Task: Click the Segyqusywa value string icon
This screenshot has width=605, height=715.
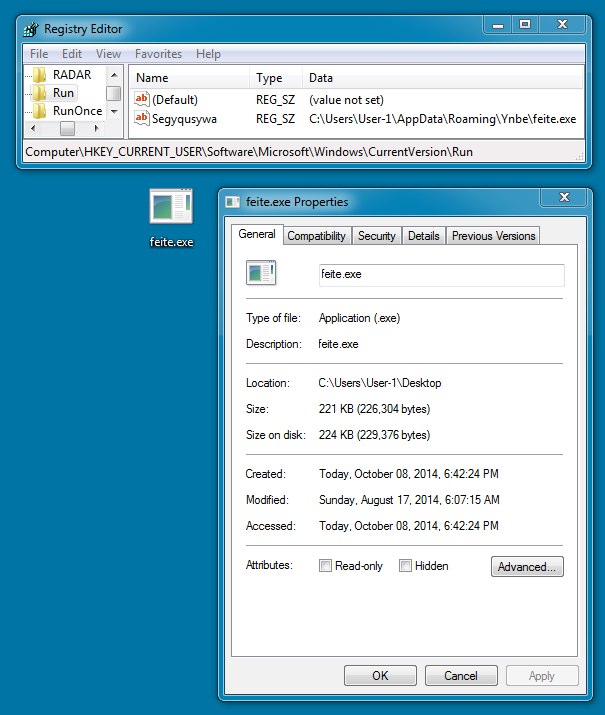Action: coord(142,118)
